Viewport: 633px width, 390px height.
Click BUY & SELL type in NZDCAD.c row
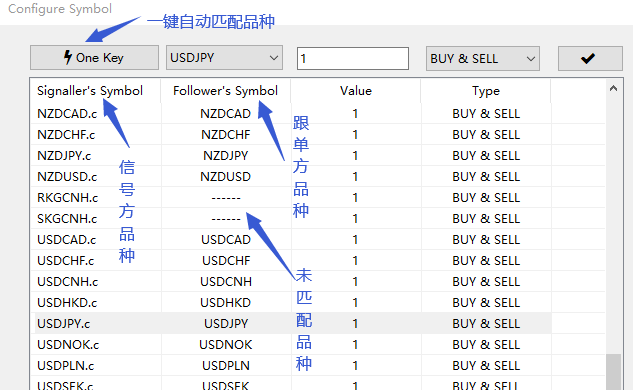pos(486,114)
